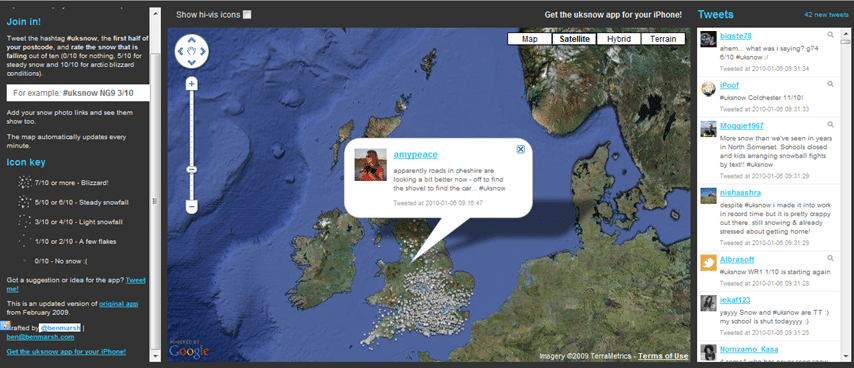Click 'Get the uksnow app' header text

click(613, 15)
